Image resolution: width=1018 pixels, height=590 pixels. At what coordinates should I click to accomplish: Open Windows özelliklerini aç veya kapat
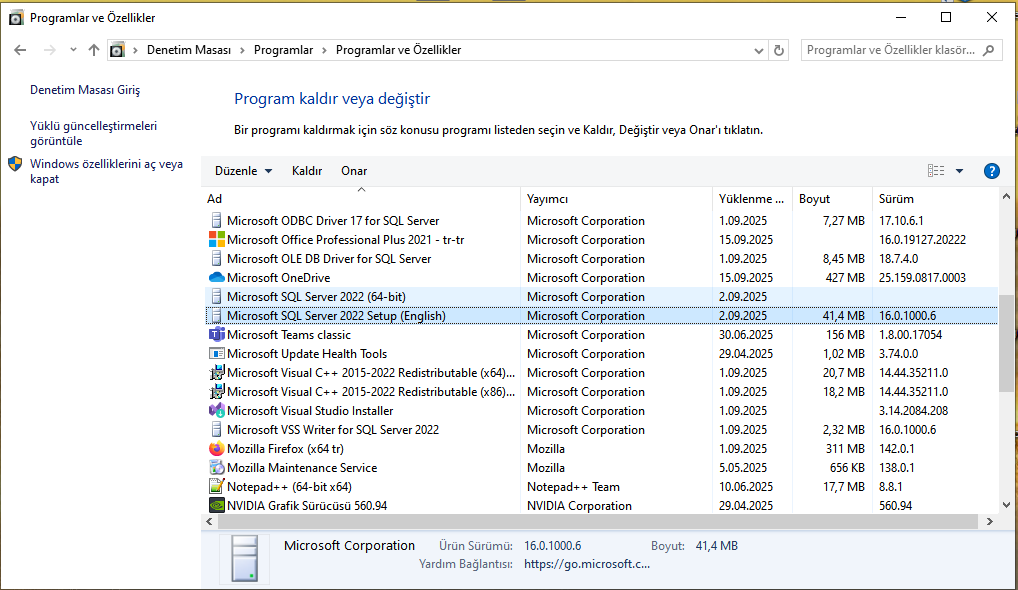point(106,171)
